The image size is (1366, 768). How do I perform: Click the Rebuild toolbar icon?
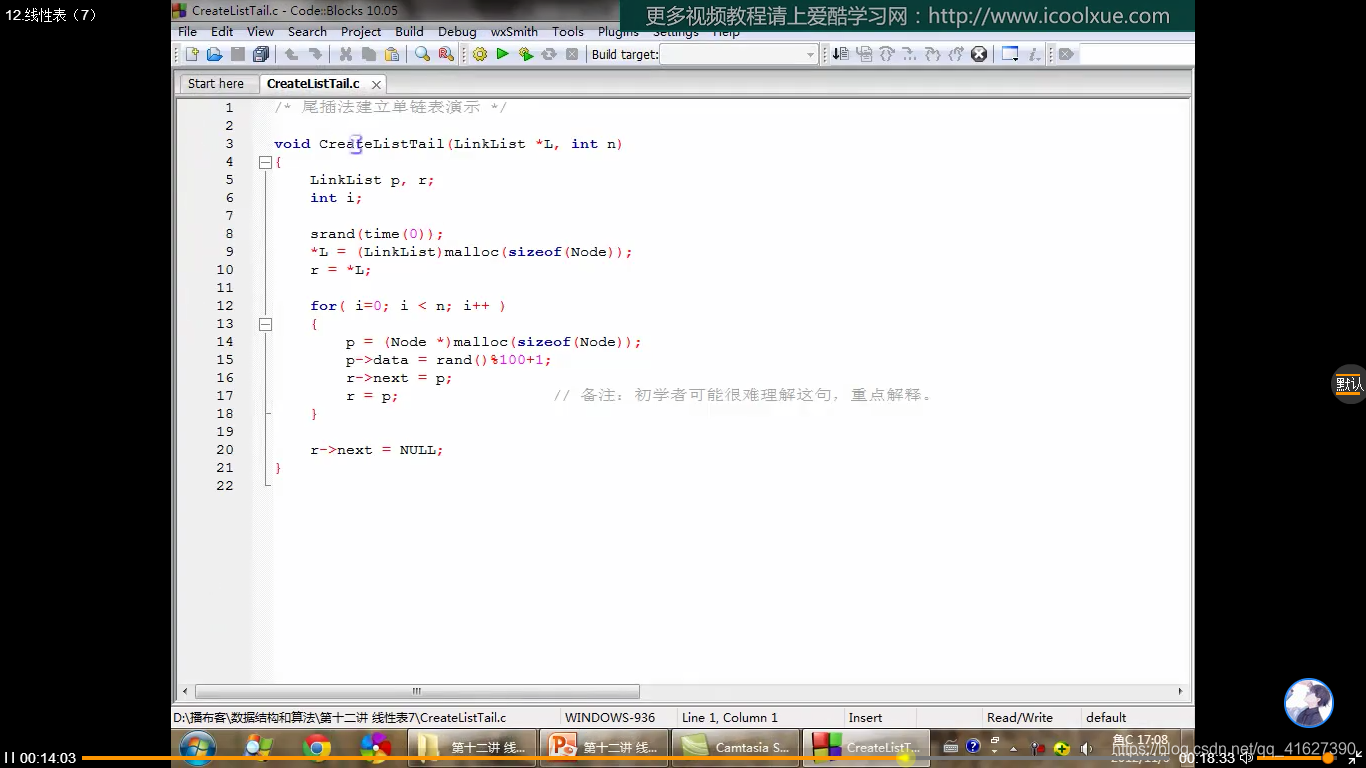tap(549, 54)
